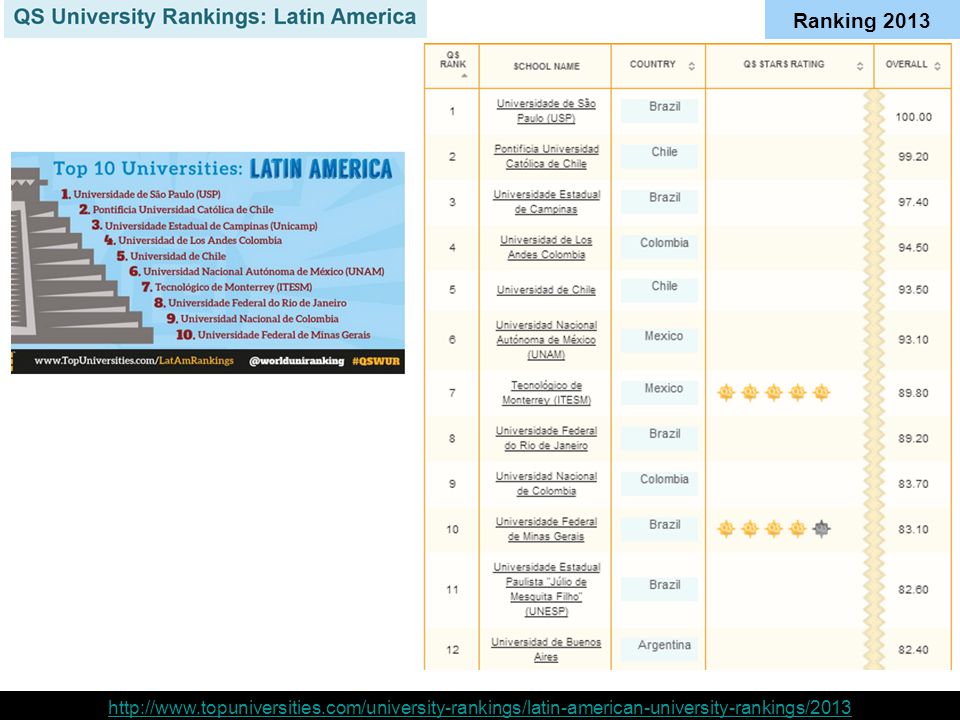The width and height of the screenshot is (960, 720).
Task: Click the Brazil cell for rank 8
Action: tap(659, 438)
